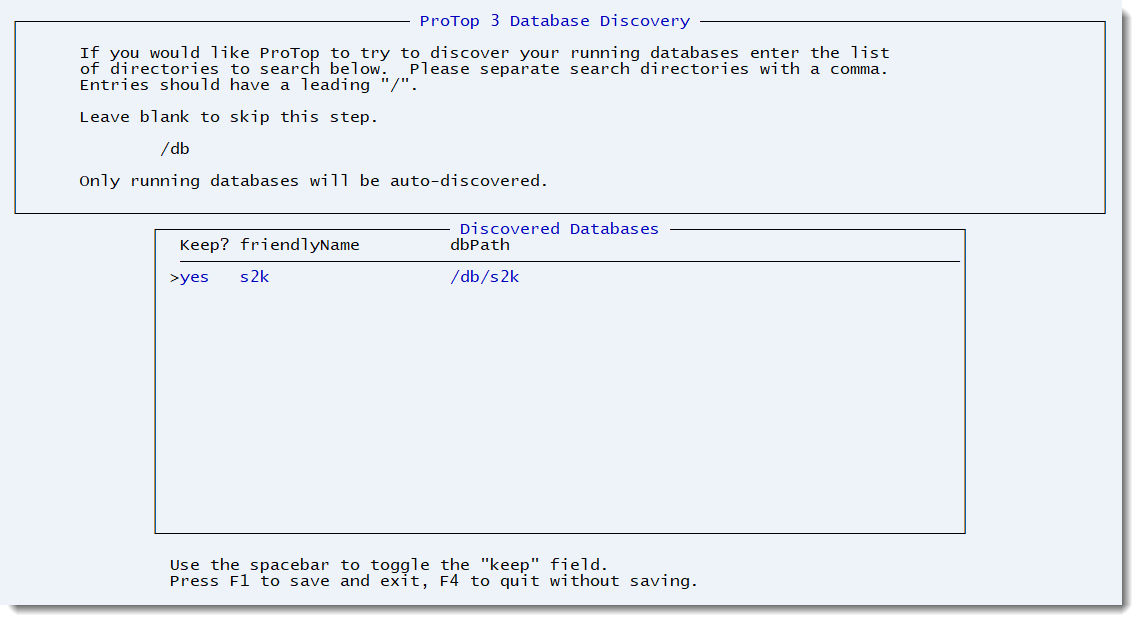
Task: Click the row selector arrow before yes
Action: (174, 277)
